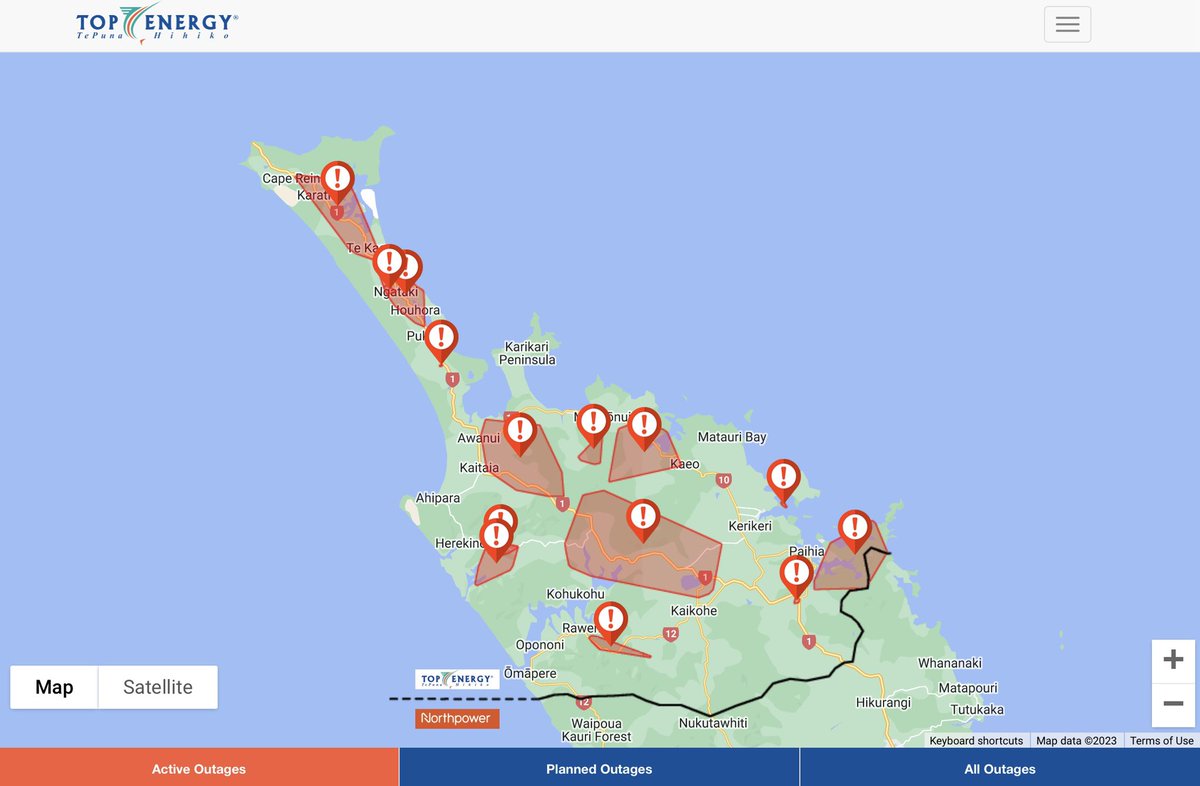This screenshot has height=786, width=1200.
Task: Select the Map view option
Action: 54,687
